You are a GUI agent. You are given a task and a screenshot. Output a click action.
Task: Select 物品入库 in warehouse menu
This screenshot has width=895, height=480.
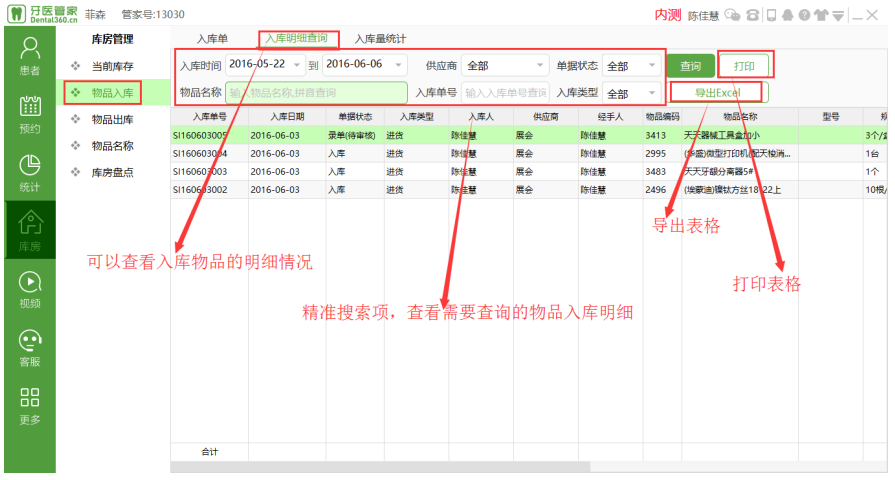point(112,92)
